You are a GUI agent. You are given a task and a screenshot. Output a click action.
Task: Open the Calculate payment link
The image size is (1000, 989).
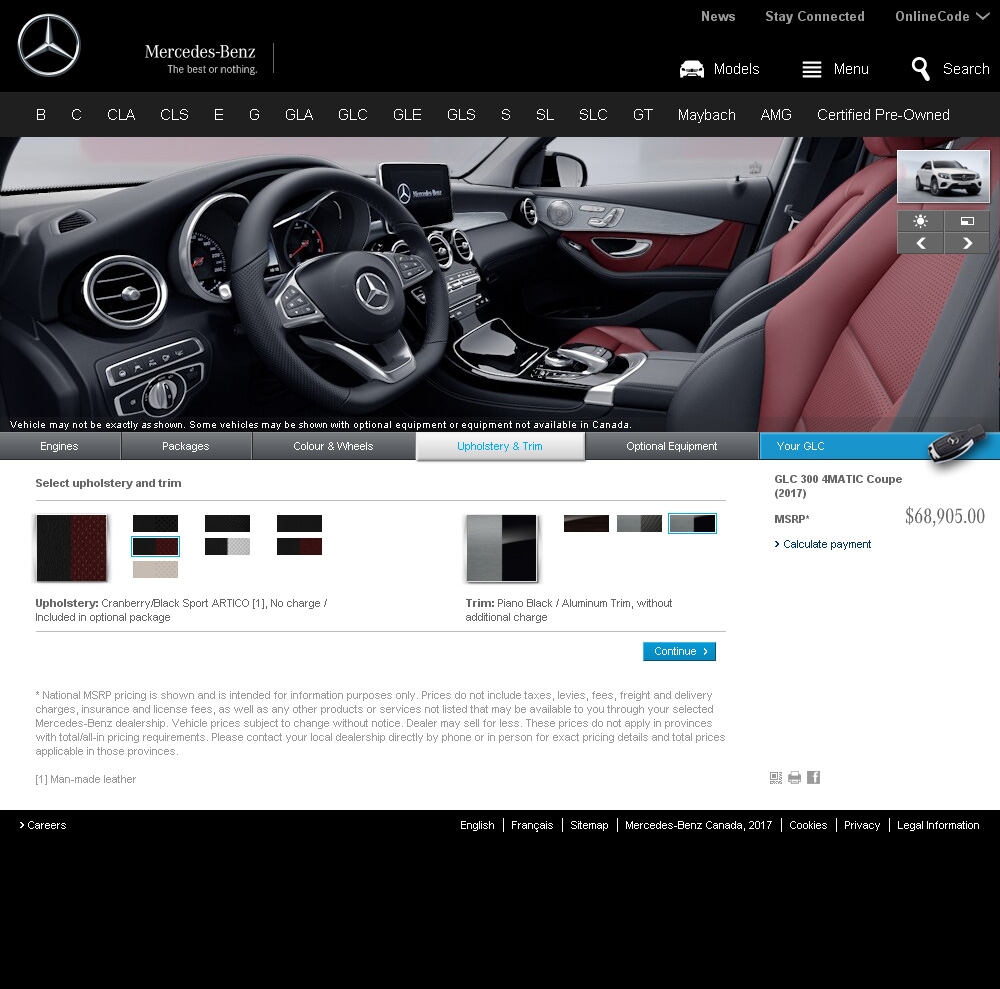point(823,544)
